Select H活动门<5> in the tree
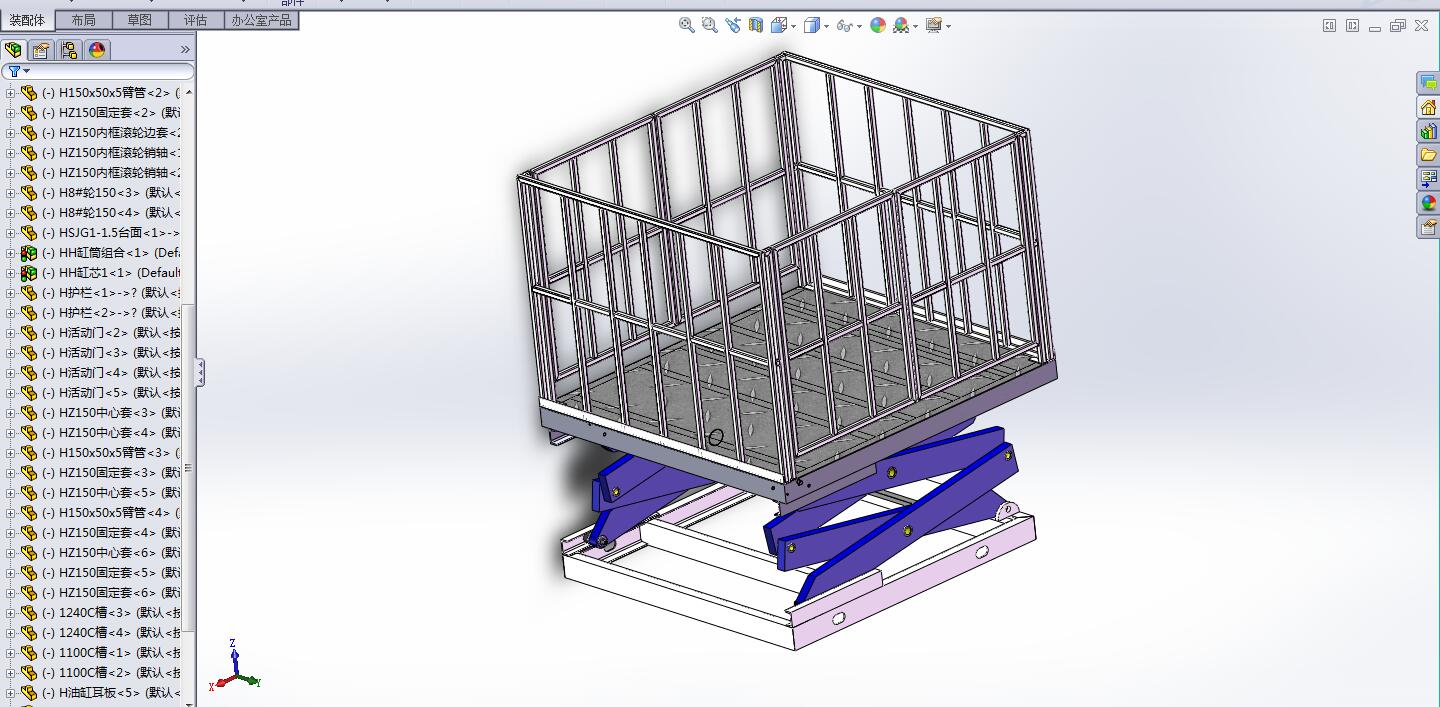This screenshot has width=1440, height=707. tap(111, 393)
